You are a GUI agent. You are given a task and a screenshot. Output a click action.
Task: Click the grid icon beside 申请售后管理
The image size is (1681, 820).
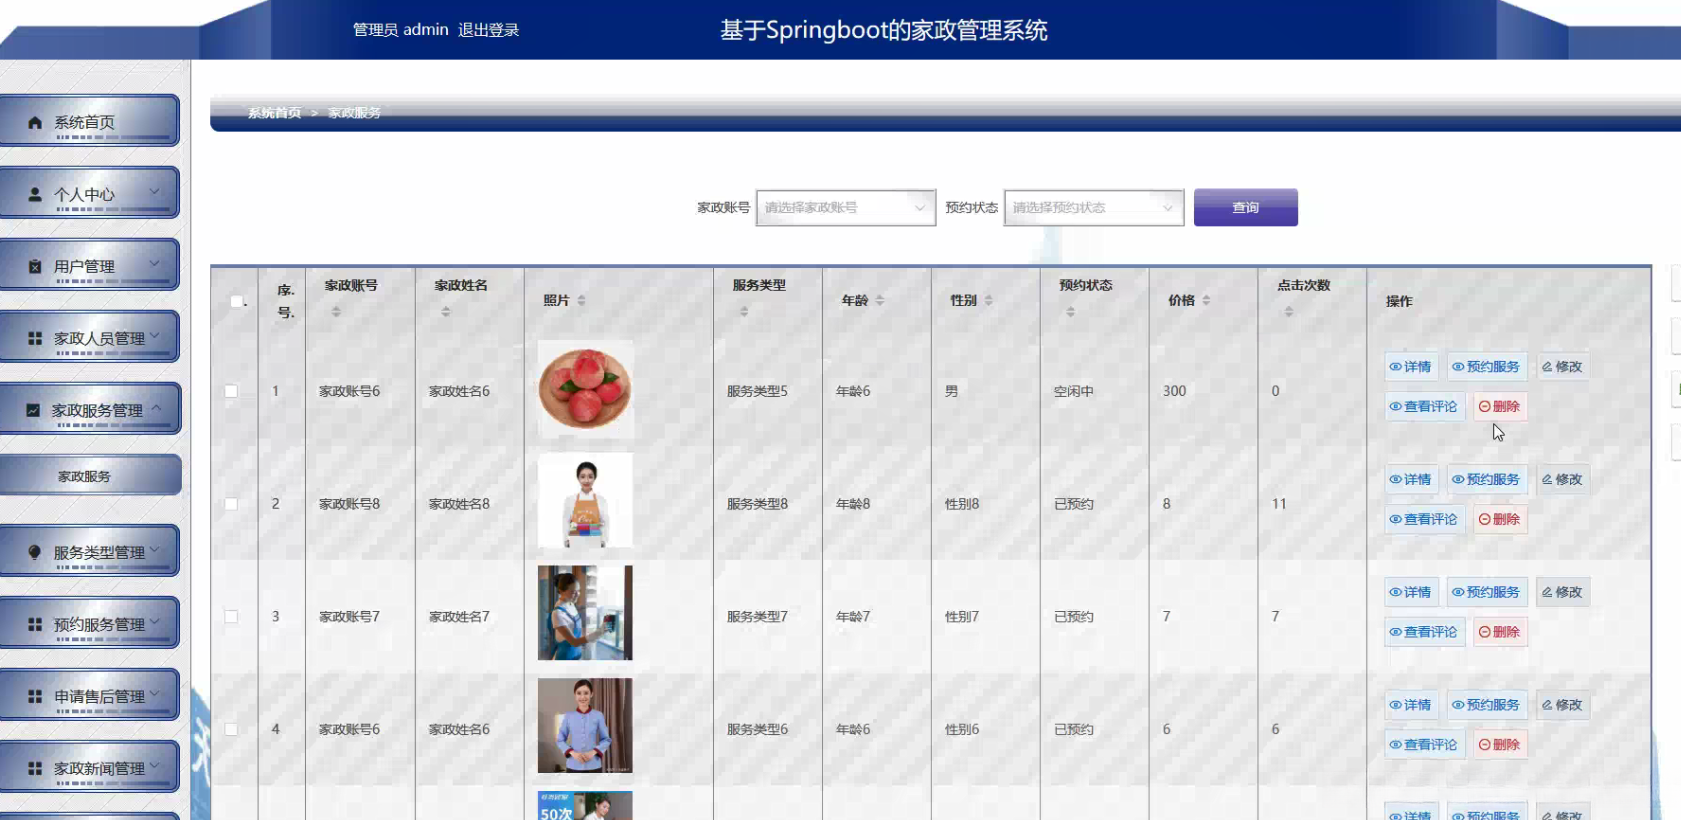(35, 696)
